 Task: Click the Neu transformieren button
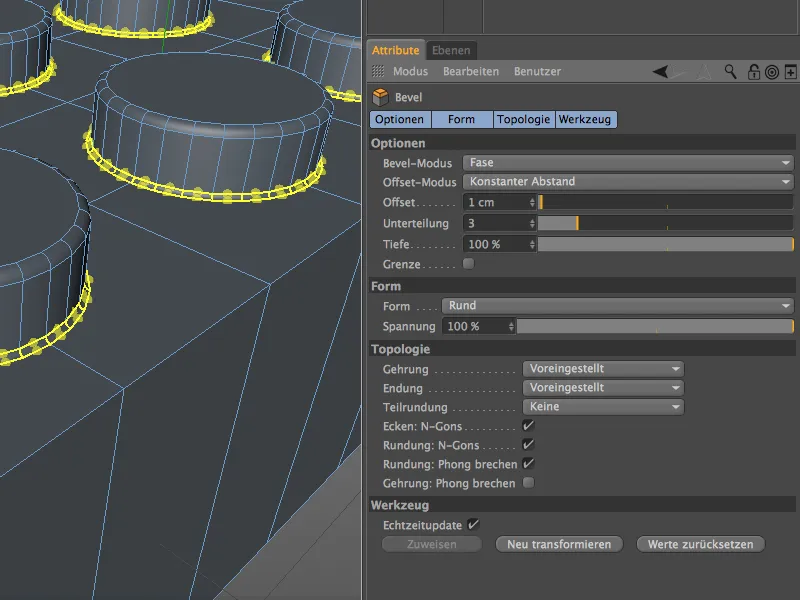[559, 544]
